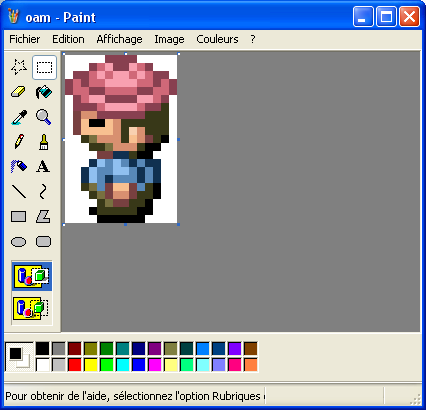Select the Free-Form Select star tool
This screenshot has width=426, height=410.
click(x=19, y=67)
